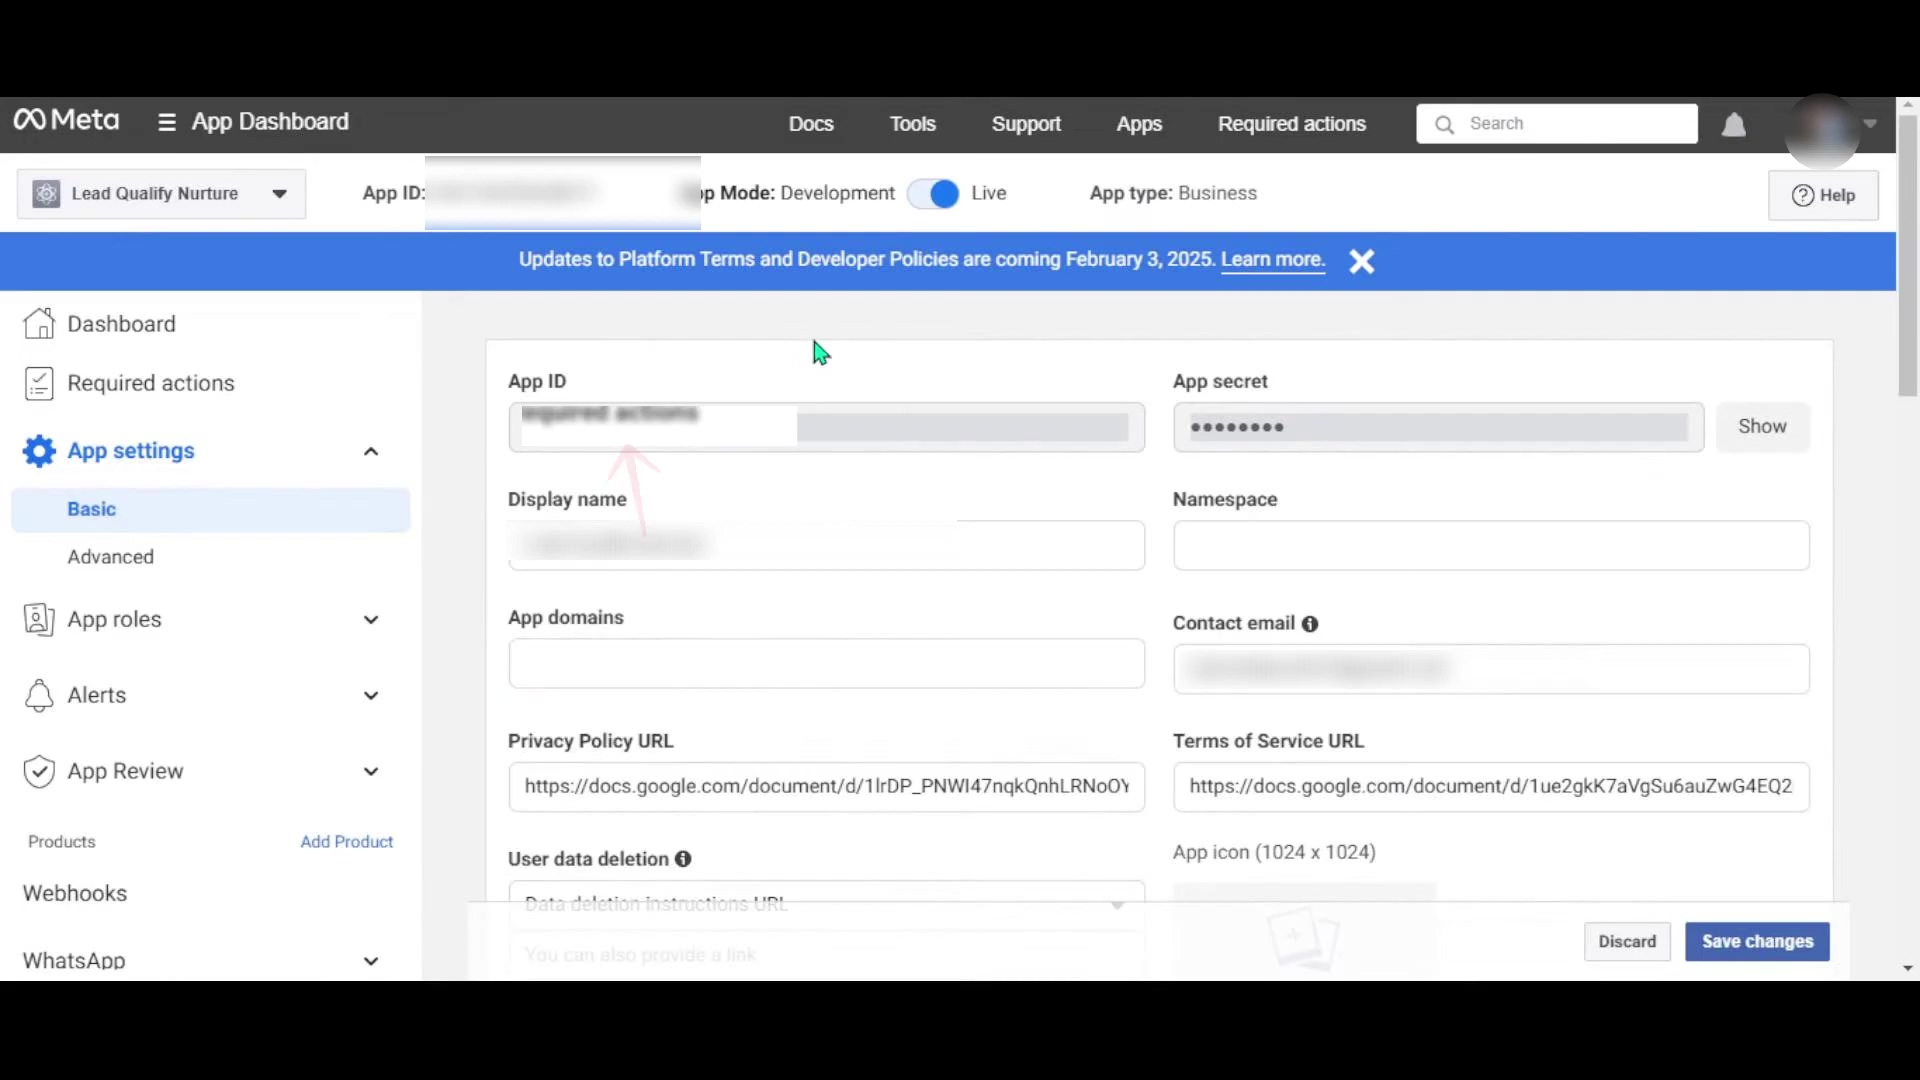Click the Alerts bell icon in sidebar
1920x1080 pixels.
pyautogui.click(x=39, y=695)
